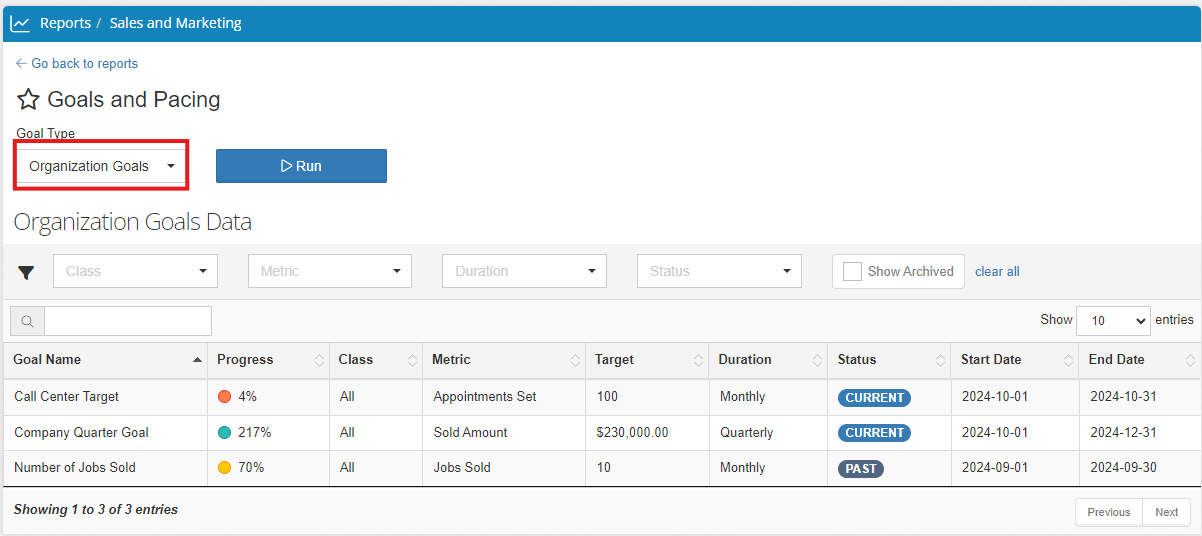Viewport: 1202px width, 536px height.
Task: Sort by End Date column header
Action: (1140, 360)
